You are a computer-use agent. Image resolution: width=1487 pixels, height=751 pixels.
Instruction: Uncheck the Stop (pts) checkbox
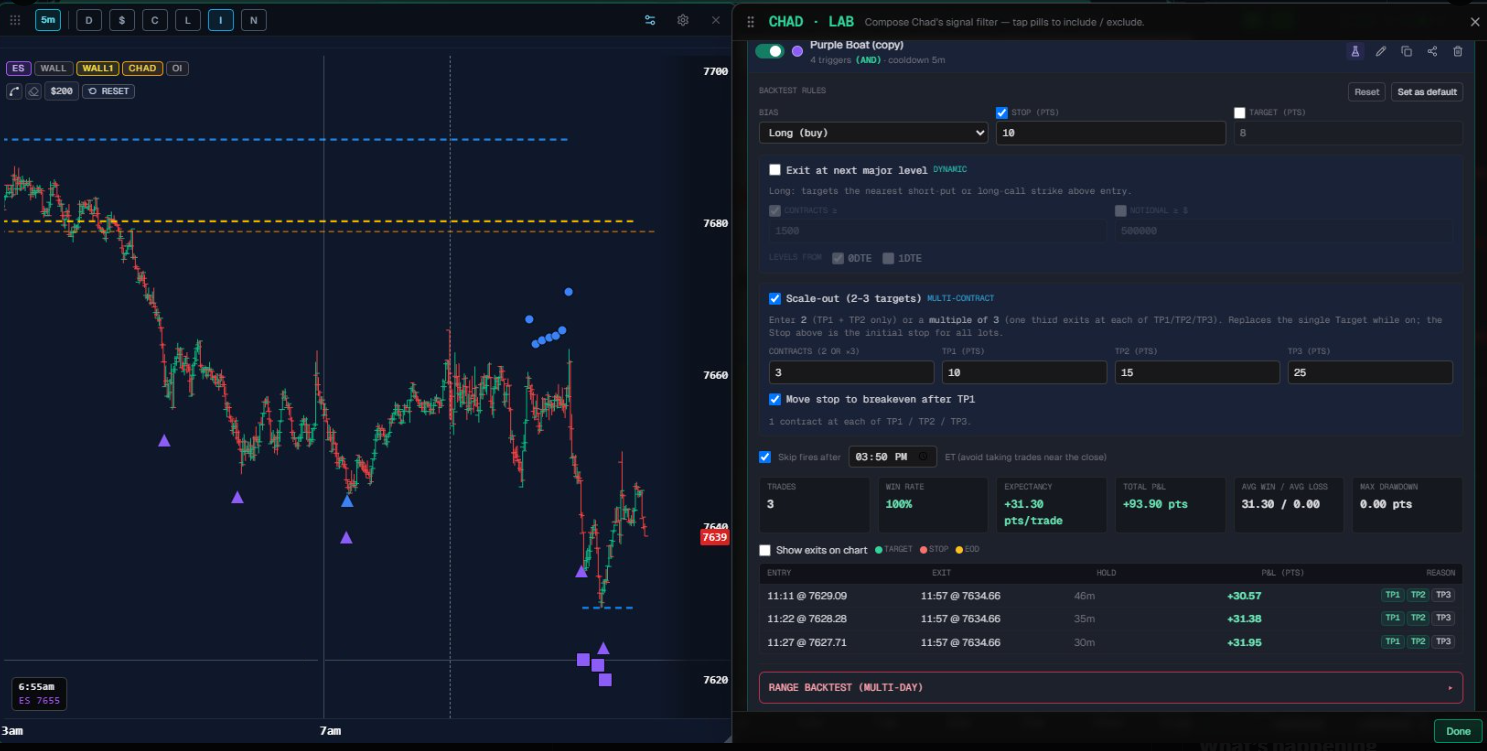[x=1002, y=113]
